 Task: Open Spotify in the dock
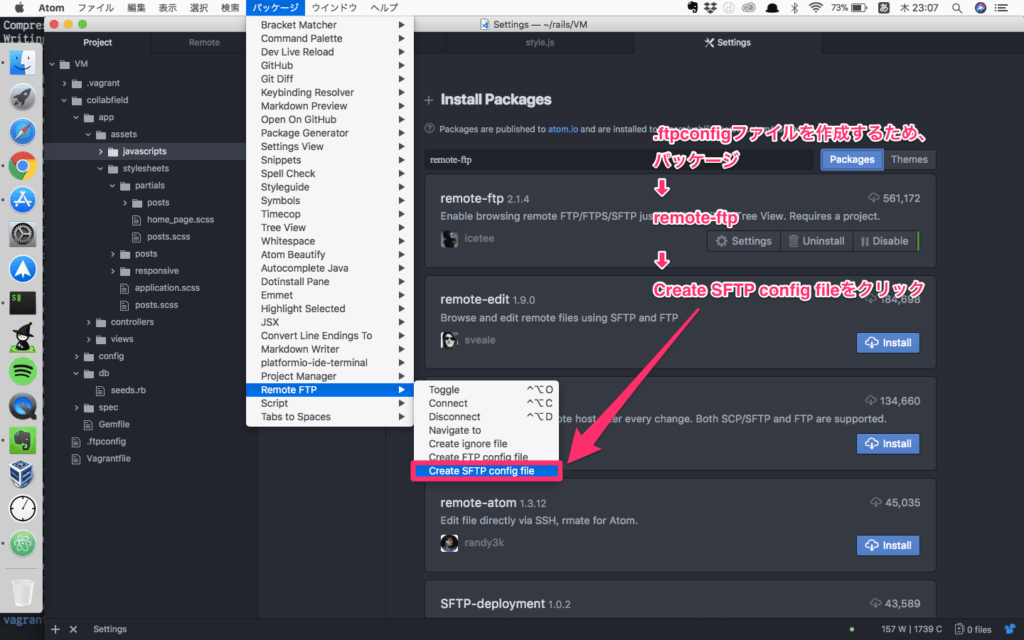(22, 372)
